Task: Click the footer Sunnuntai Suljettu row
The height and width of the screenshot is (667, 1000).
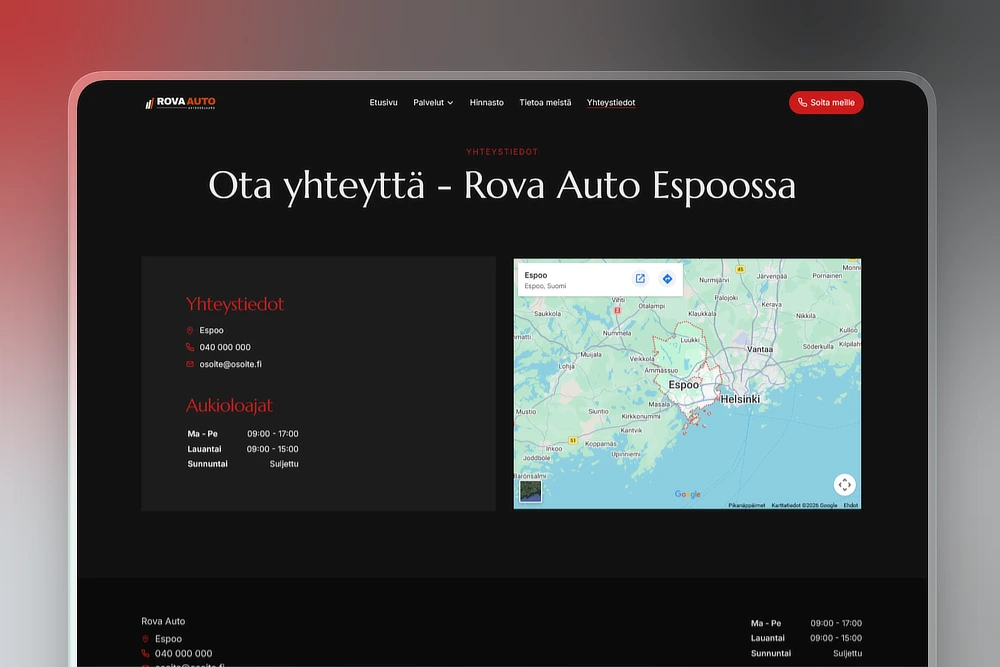Action: [x=806, y=653]
